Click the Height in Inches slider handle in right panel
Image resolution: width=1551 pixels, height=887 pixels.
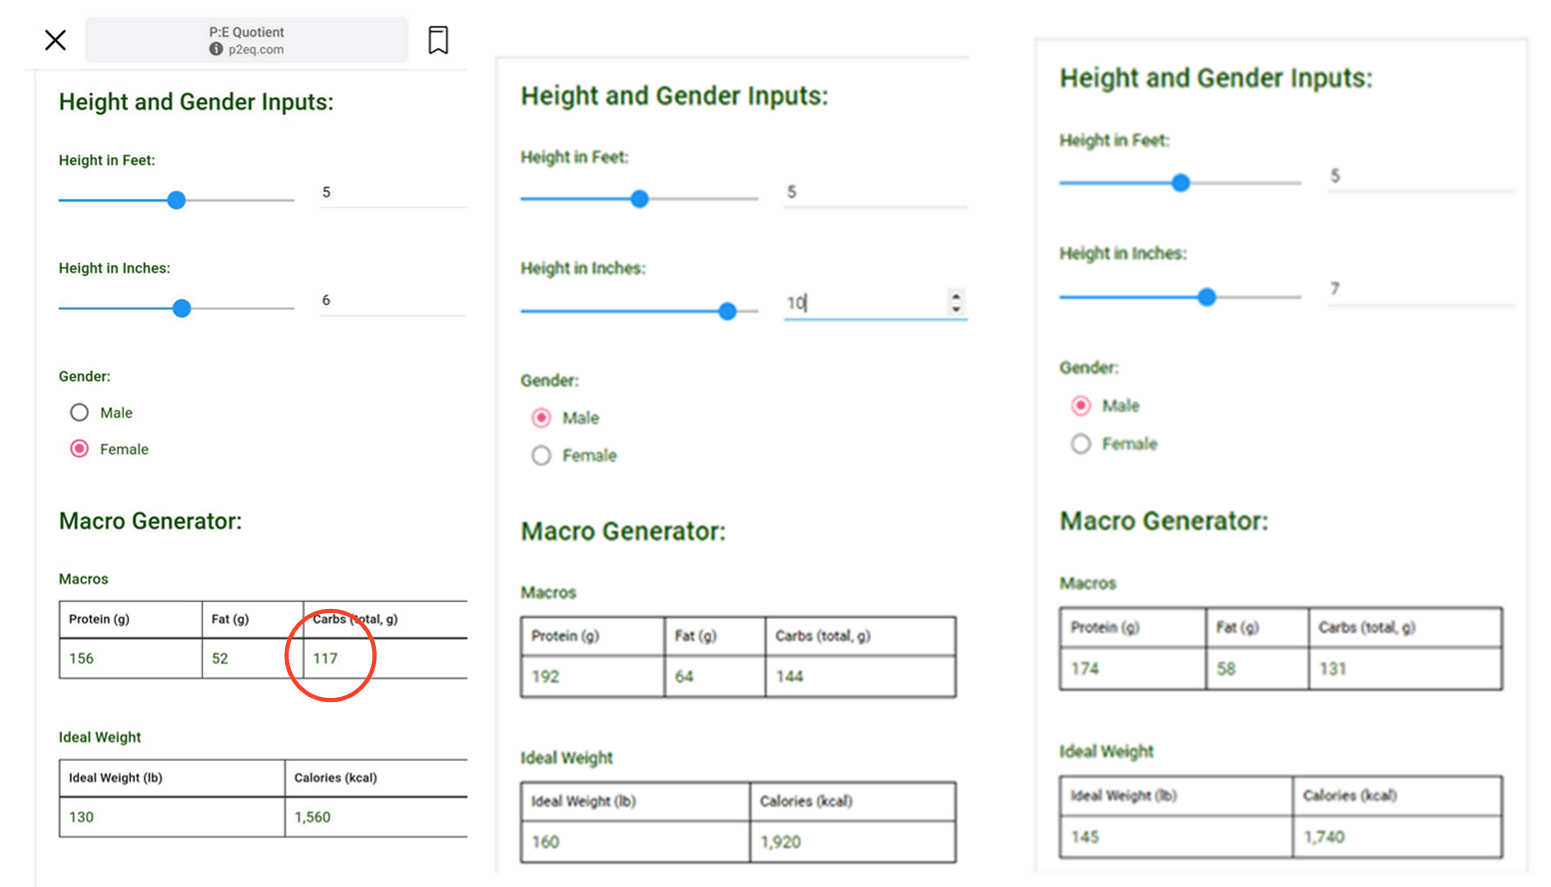click(1207, 297)
